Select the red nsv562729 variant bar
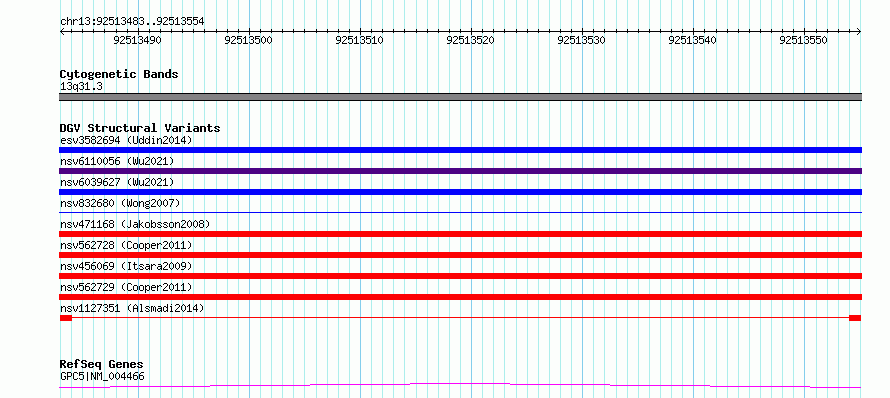The image size is (890, 398). tap(460, 297)
